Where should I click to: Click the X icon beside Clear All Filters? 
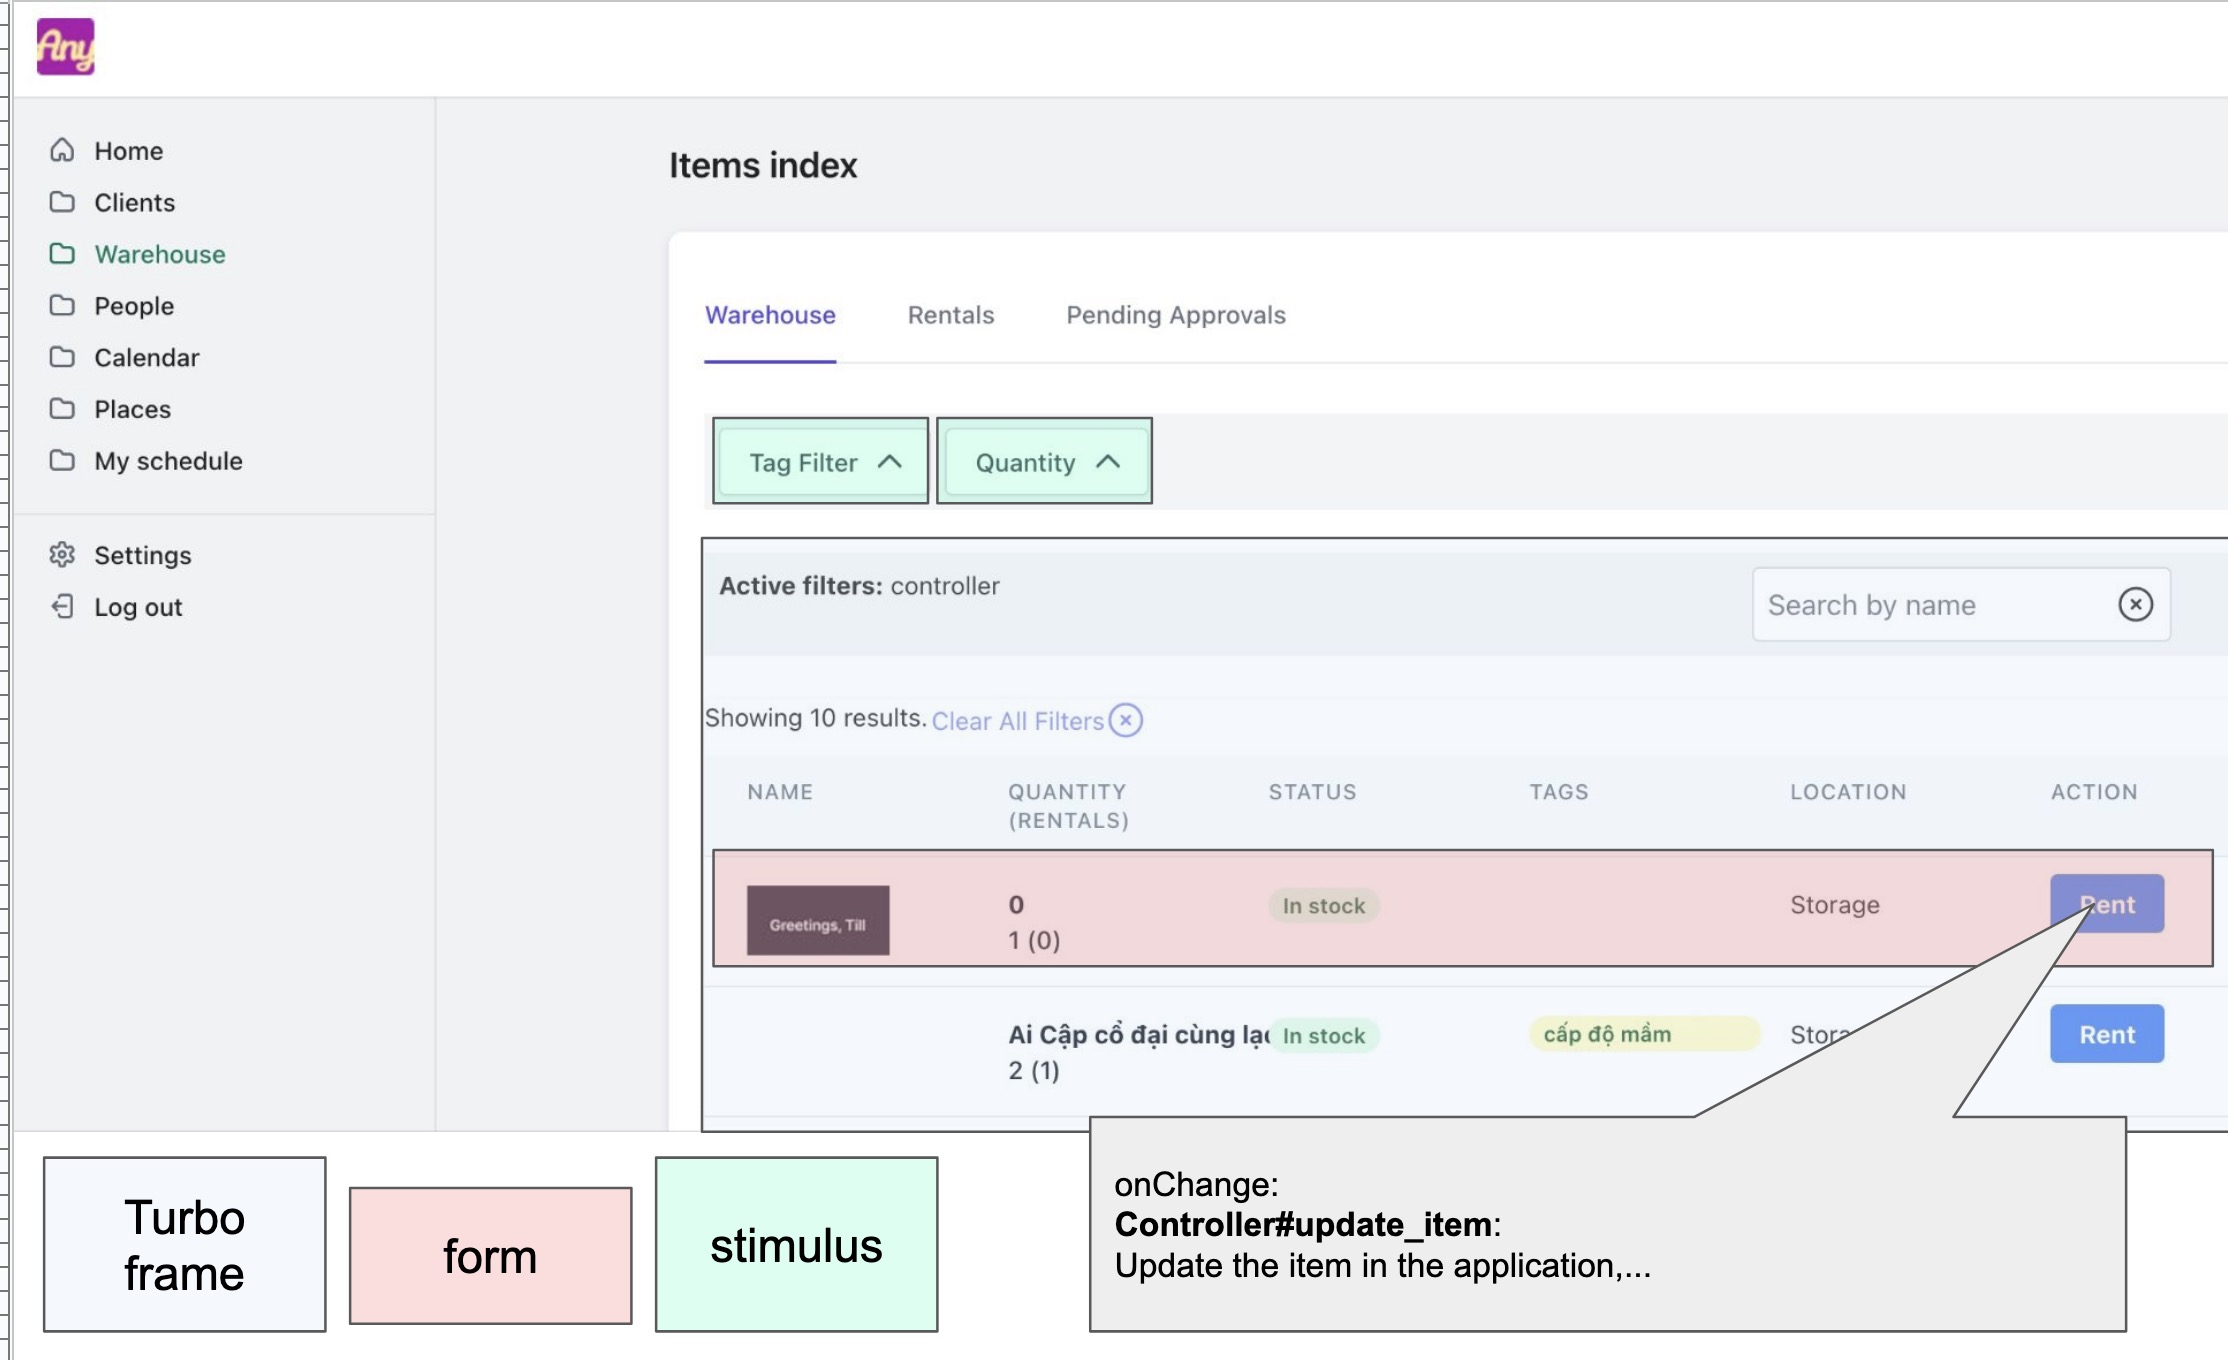point(1126,720)
